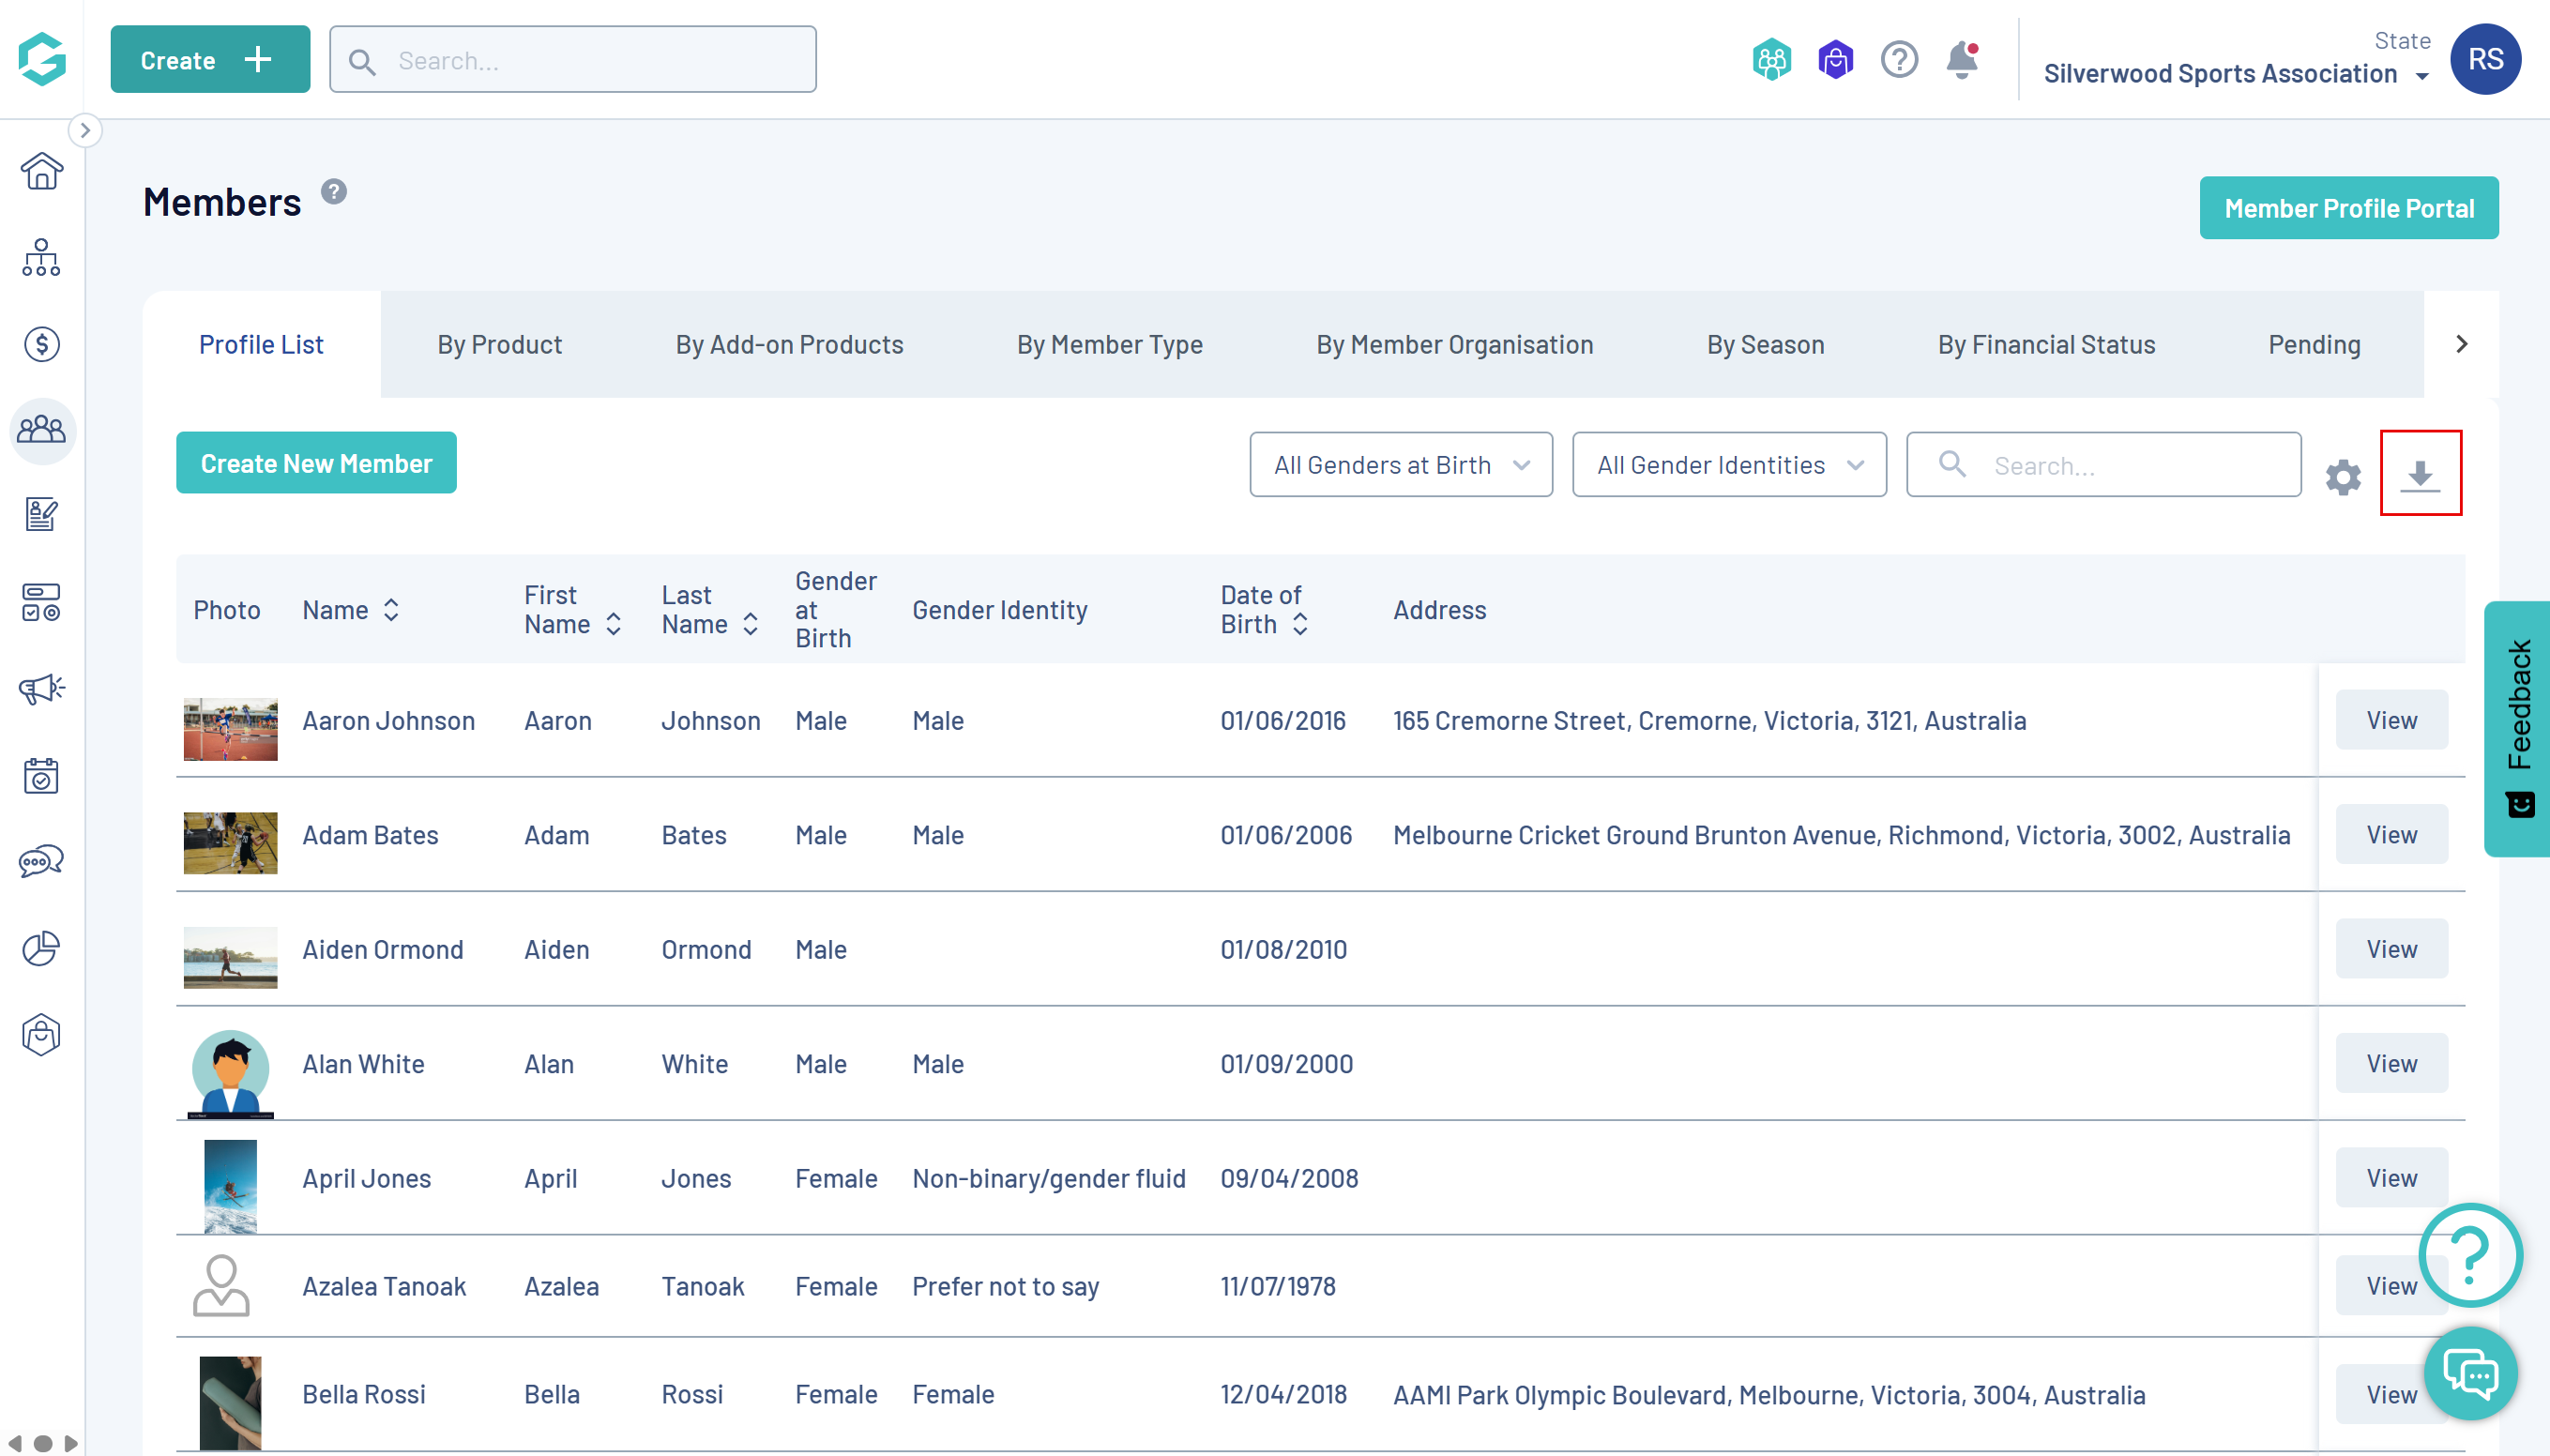Click the download export icon

click(x=2419, y=473)
